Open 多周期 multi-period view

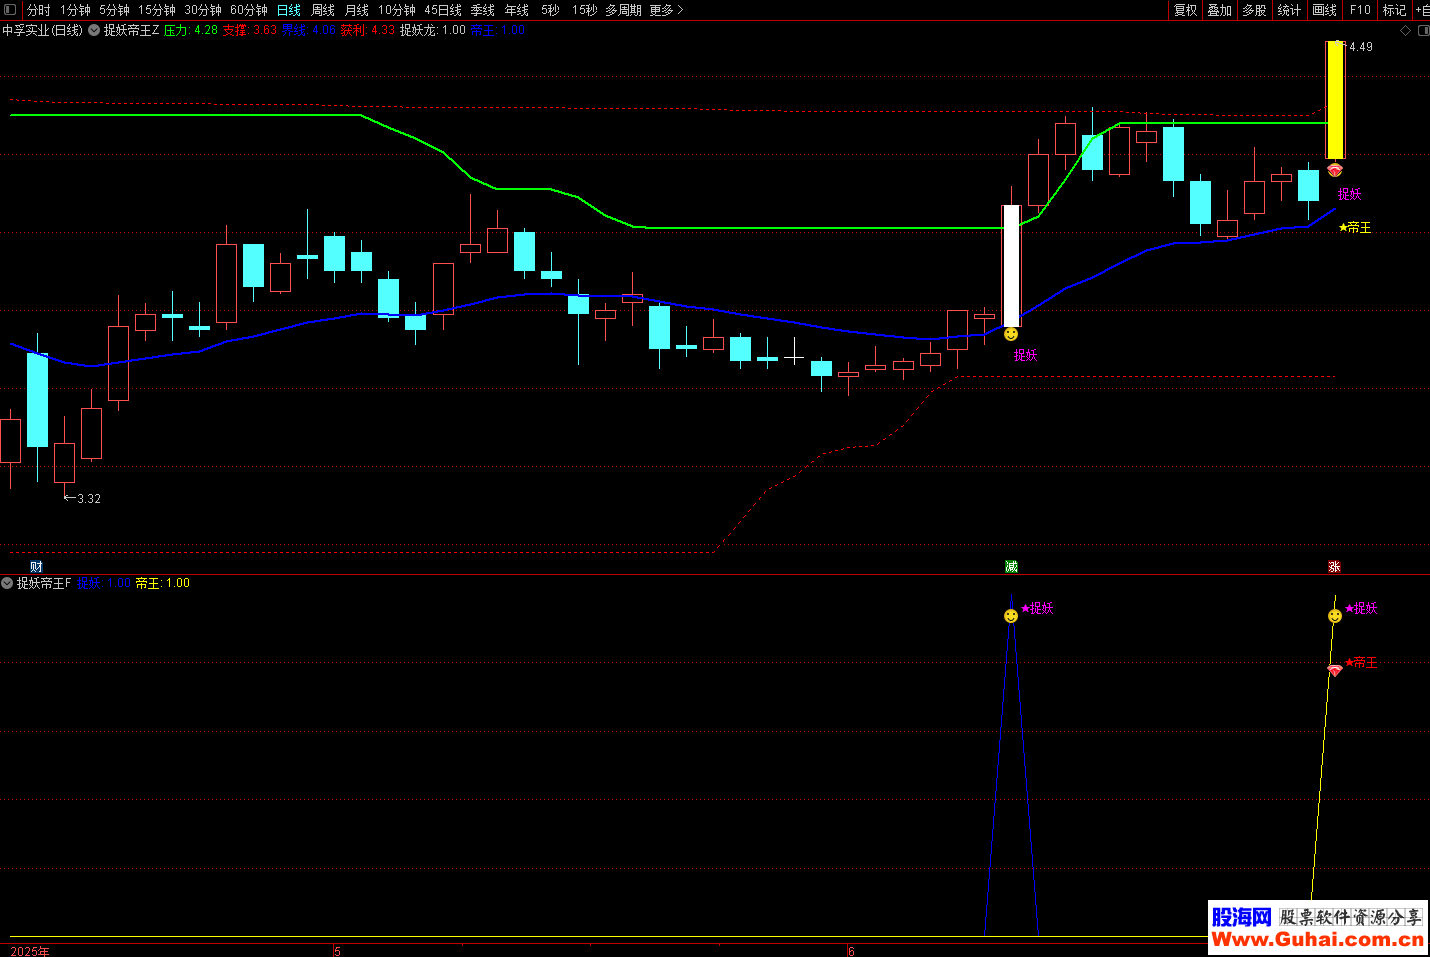[x=623, y=10]
